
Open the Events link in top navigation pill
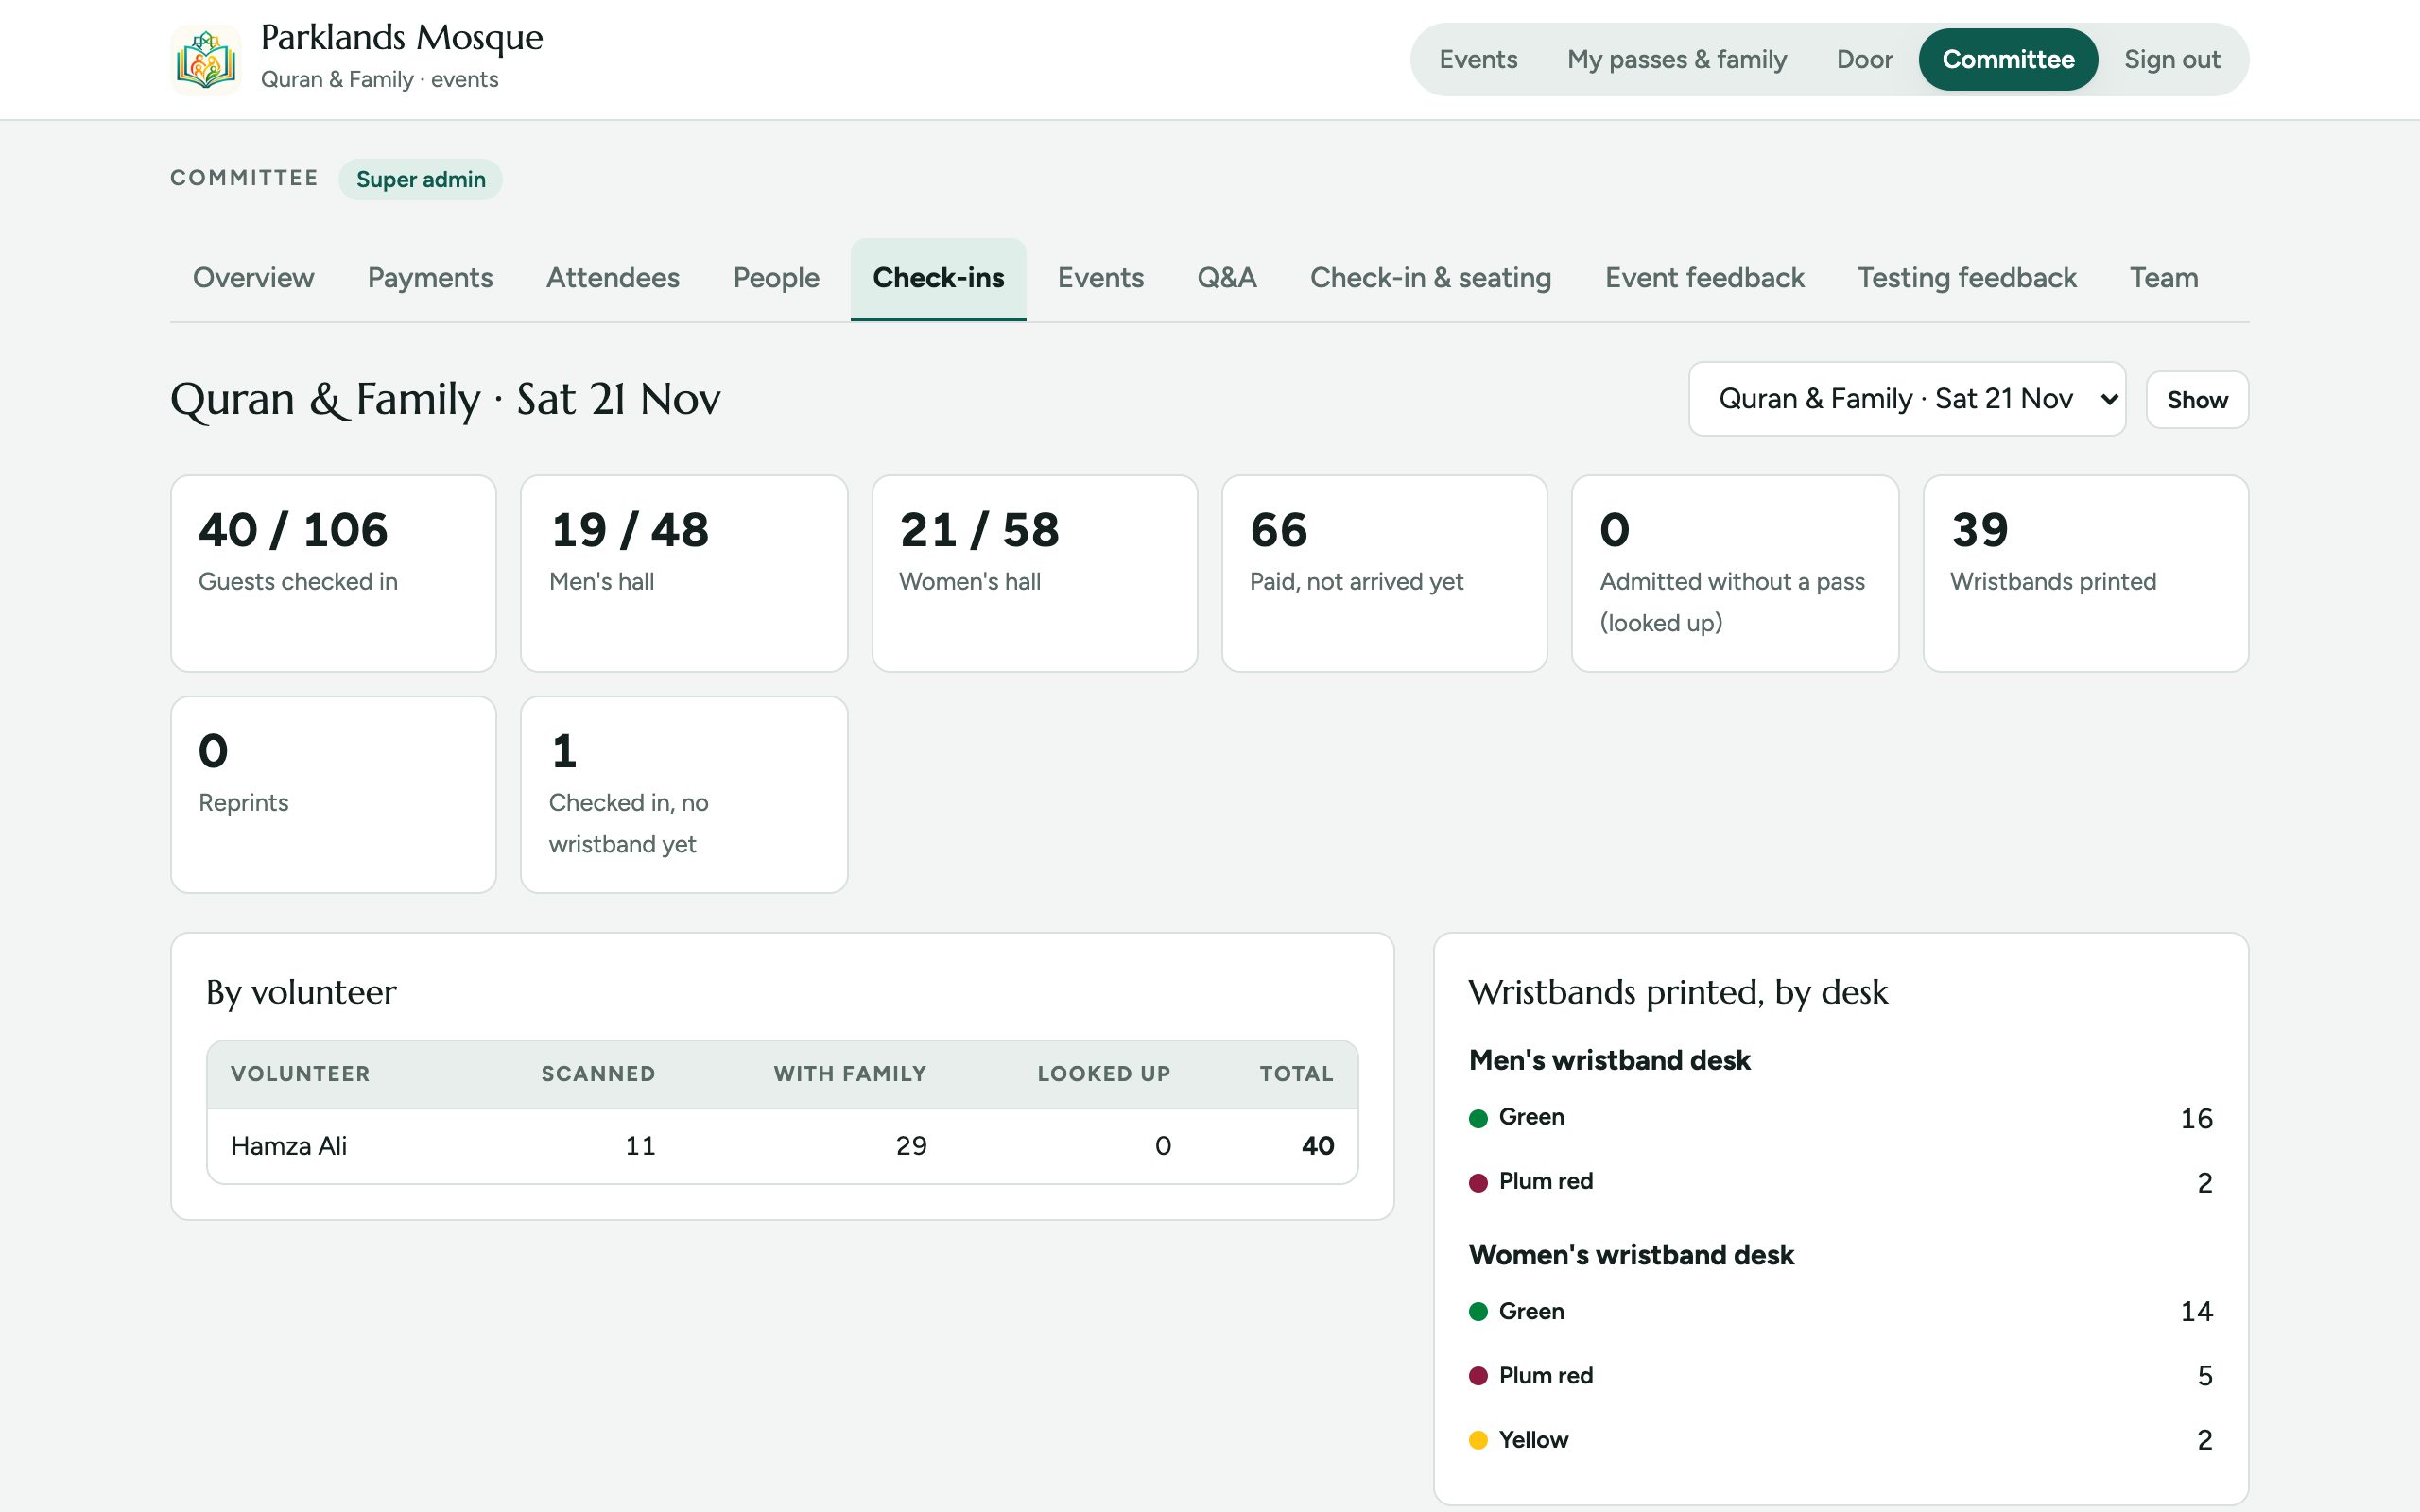(x=1478, y=60)
